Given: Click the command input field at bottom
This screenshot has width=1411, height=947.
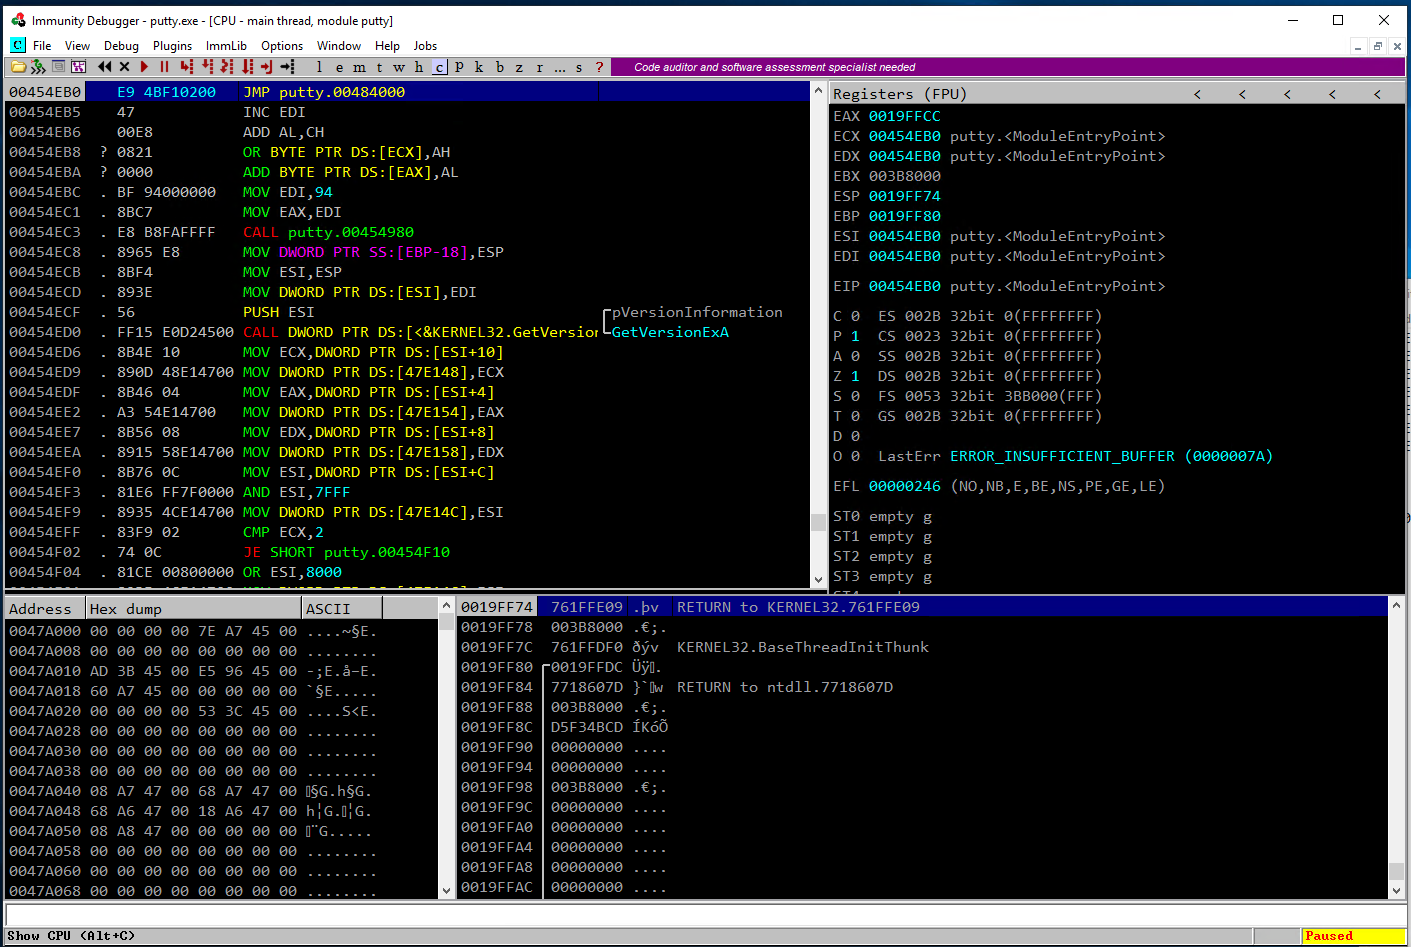Looking at the screenshot, I should [x=705, y=914].
